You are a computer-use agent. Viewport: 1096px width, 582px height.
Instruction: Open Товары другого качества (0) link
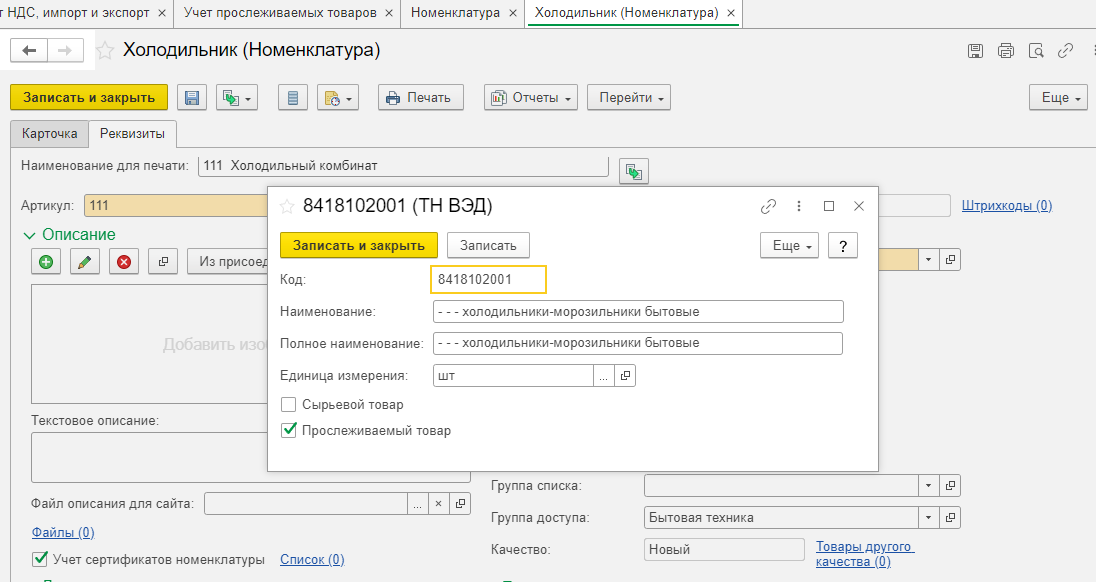(865, 554)
